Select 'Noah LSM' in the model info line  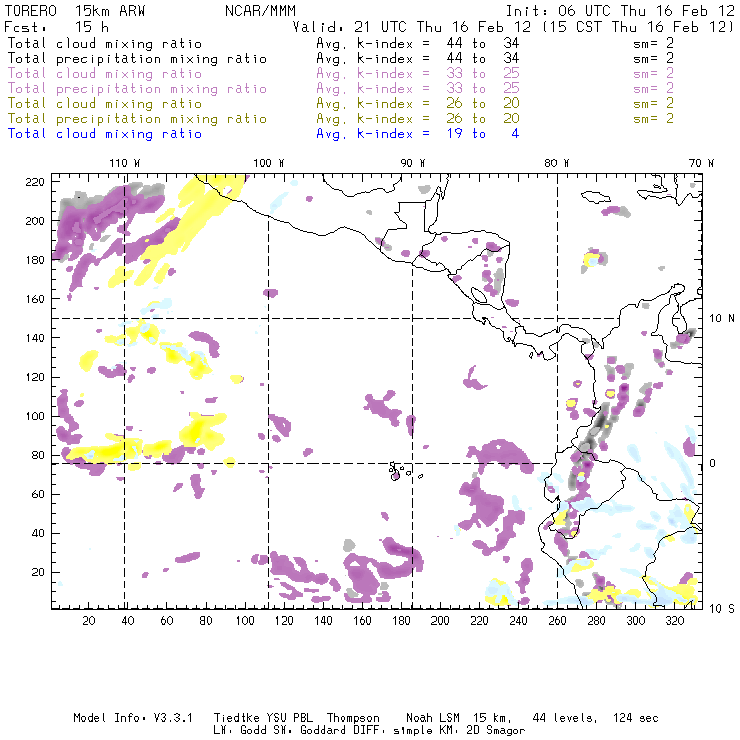[x=433, y=718]
